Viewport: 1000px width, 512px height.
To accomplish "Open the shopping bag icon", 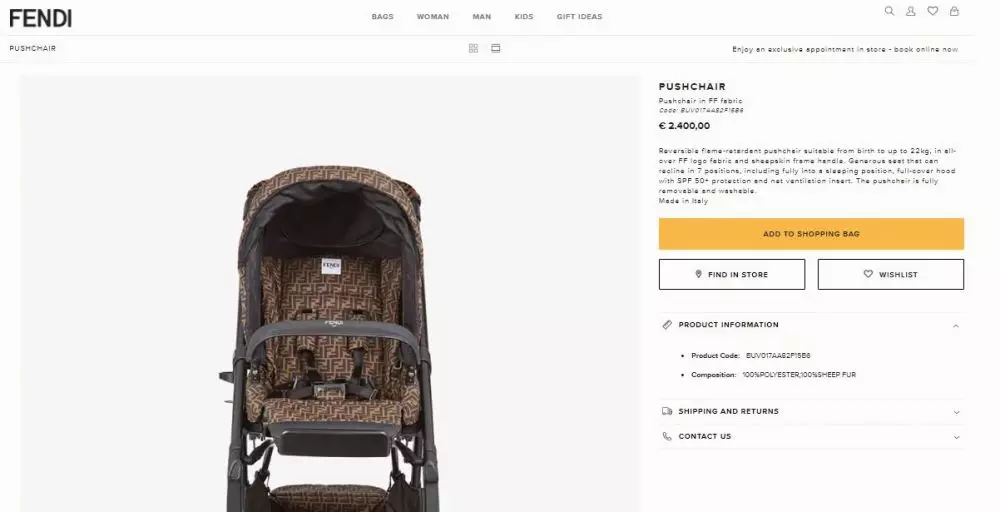I will coord(954,11).
